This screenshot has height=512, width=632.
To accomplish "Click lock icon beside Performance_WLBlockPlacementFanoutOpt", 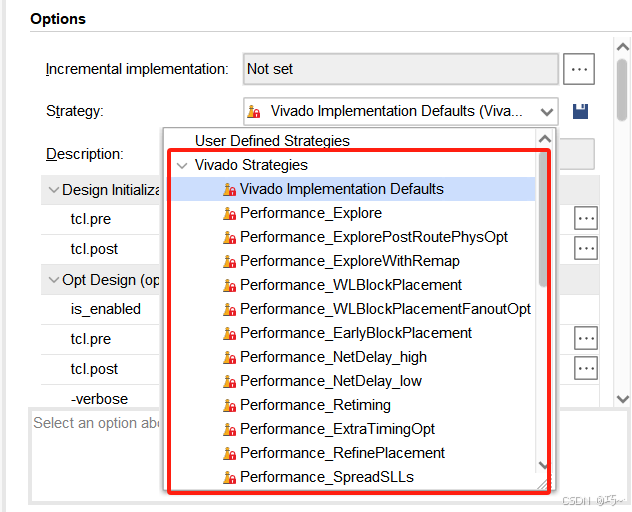I will pos(229,309).
